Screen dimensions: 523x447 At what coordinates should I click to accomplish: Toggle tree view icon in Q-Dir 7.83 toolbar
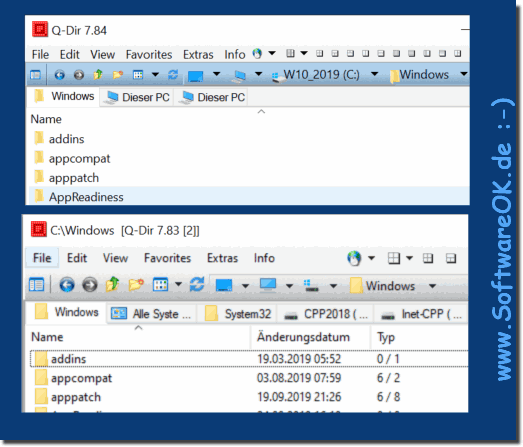click(36, 285)
